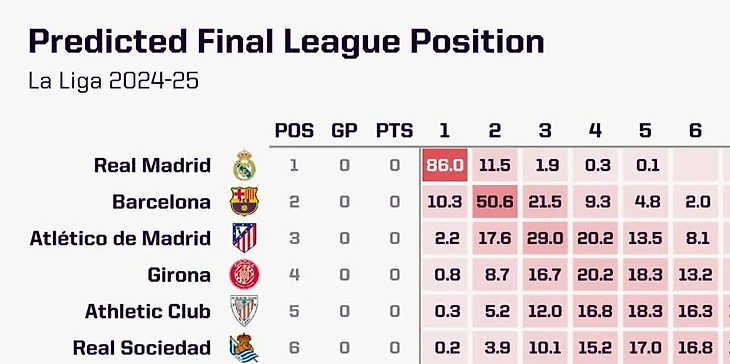This screenshot has height=364, width=730.
Task: Select the PTS column header
Action: coord(395,131)
